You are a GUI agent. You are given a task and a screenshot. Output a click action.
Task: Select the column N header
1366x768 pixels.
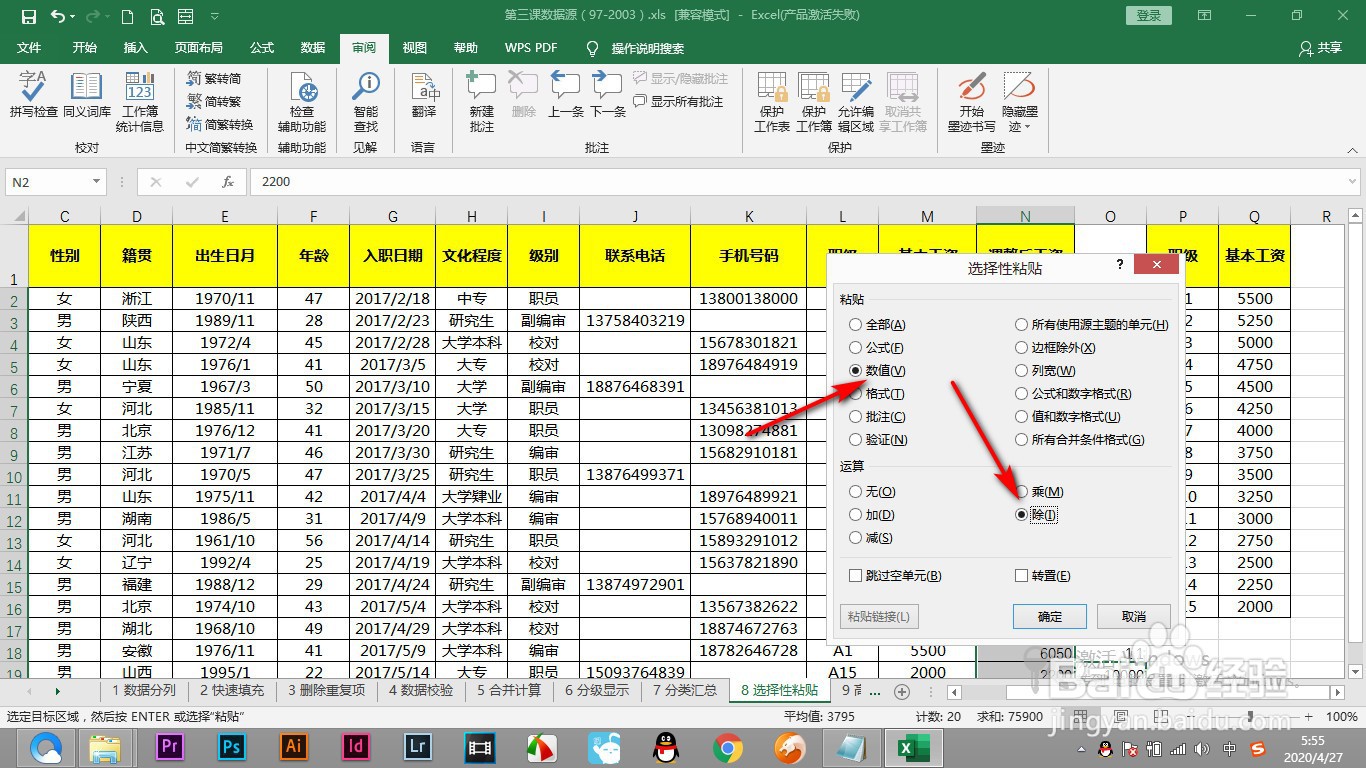coord(1025,216)
